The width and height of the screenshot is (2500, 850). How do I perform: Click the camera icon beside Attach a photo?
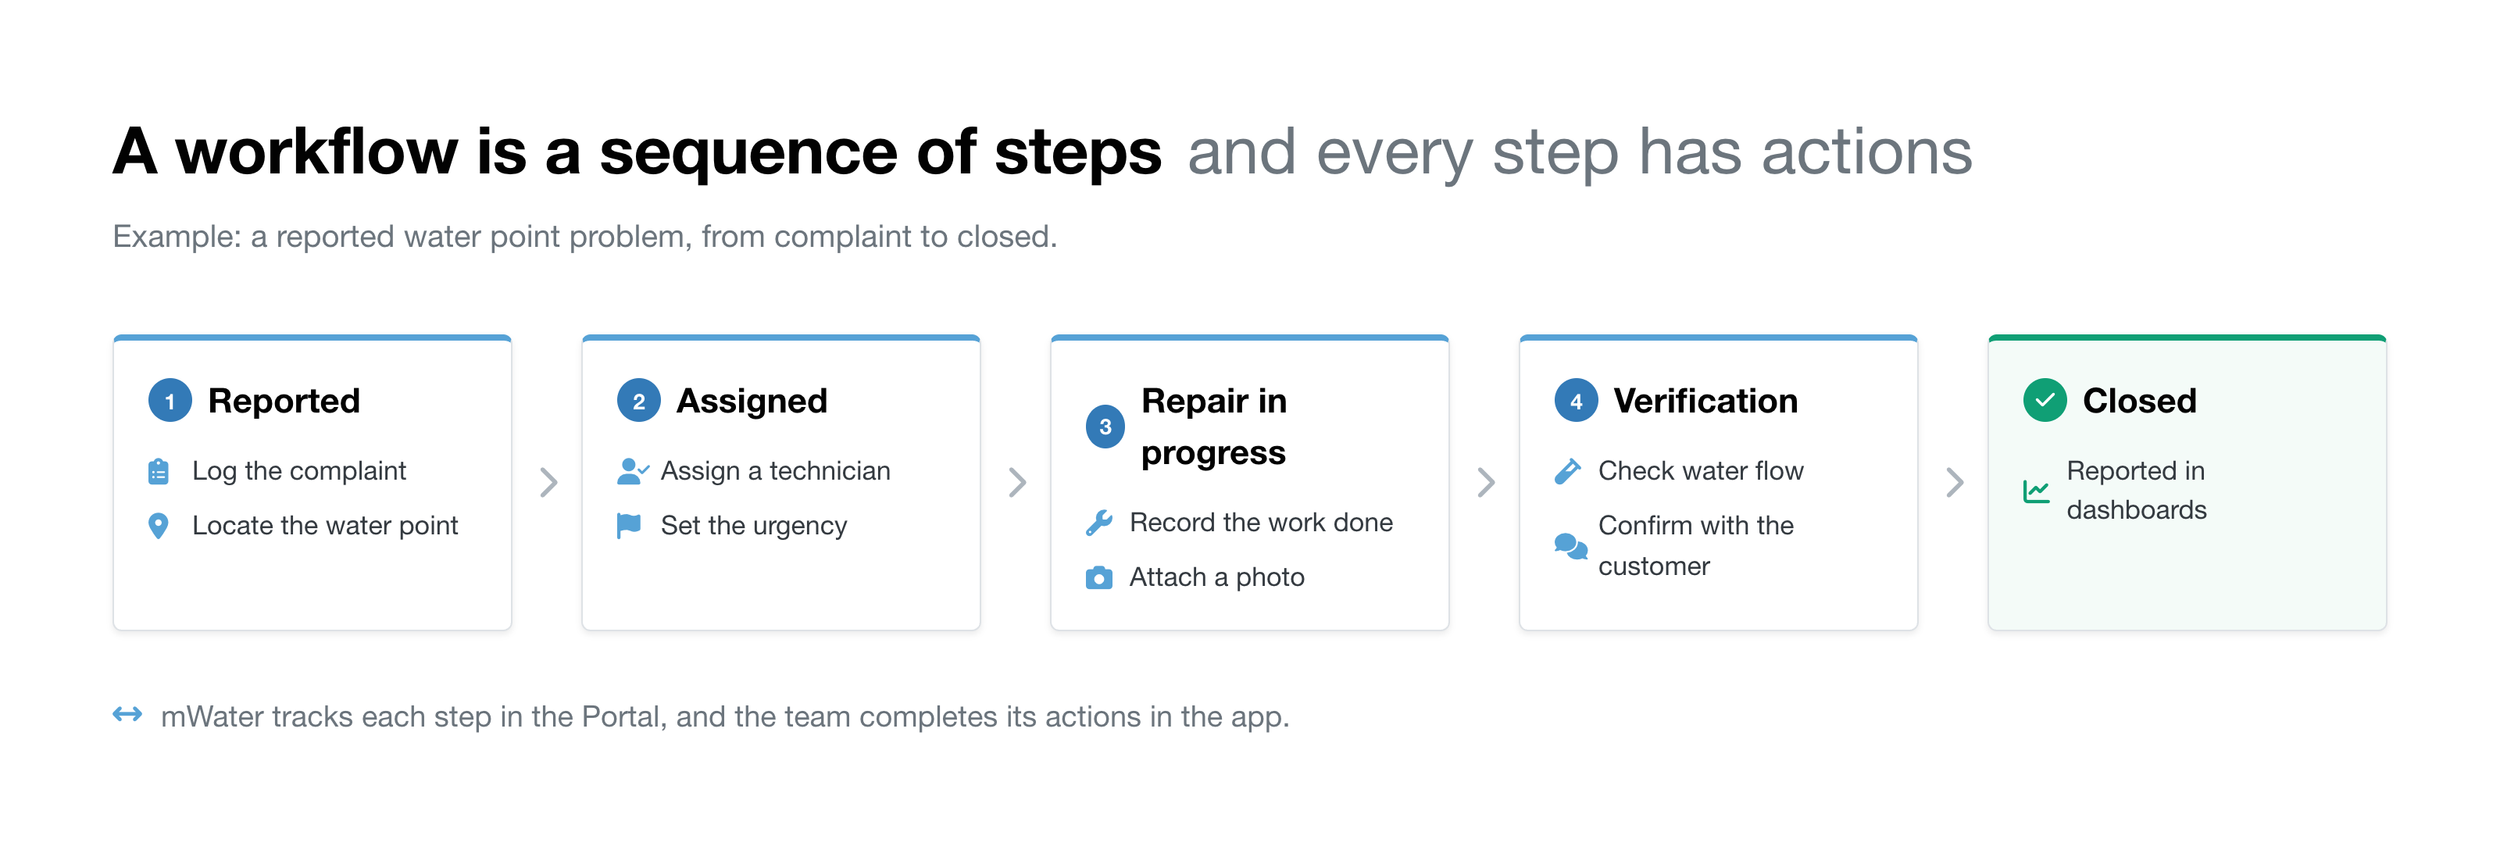[x=1099, y=578]
